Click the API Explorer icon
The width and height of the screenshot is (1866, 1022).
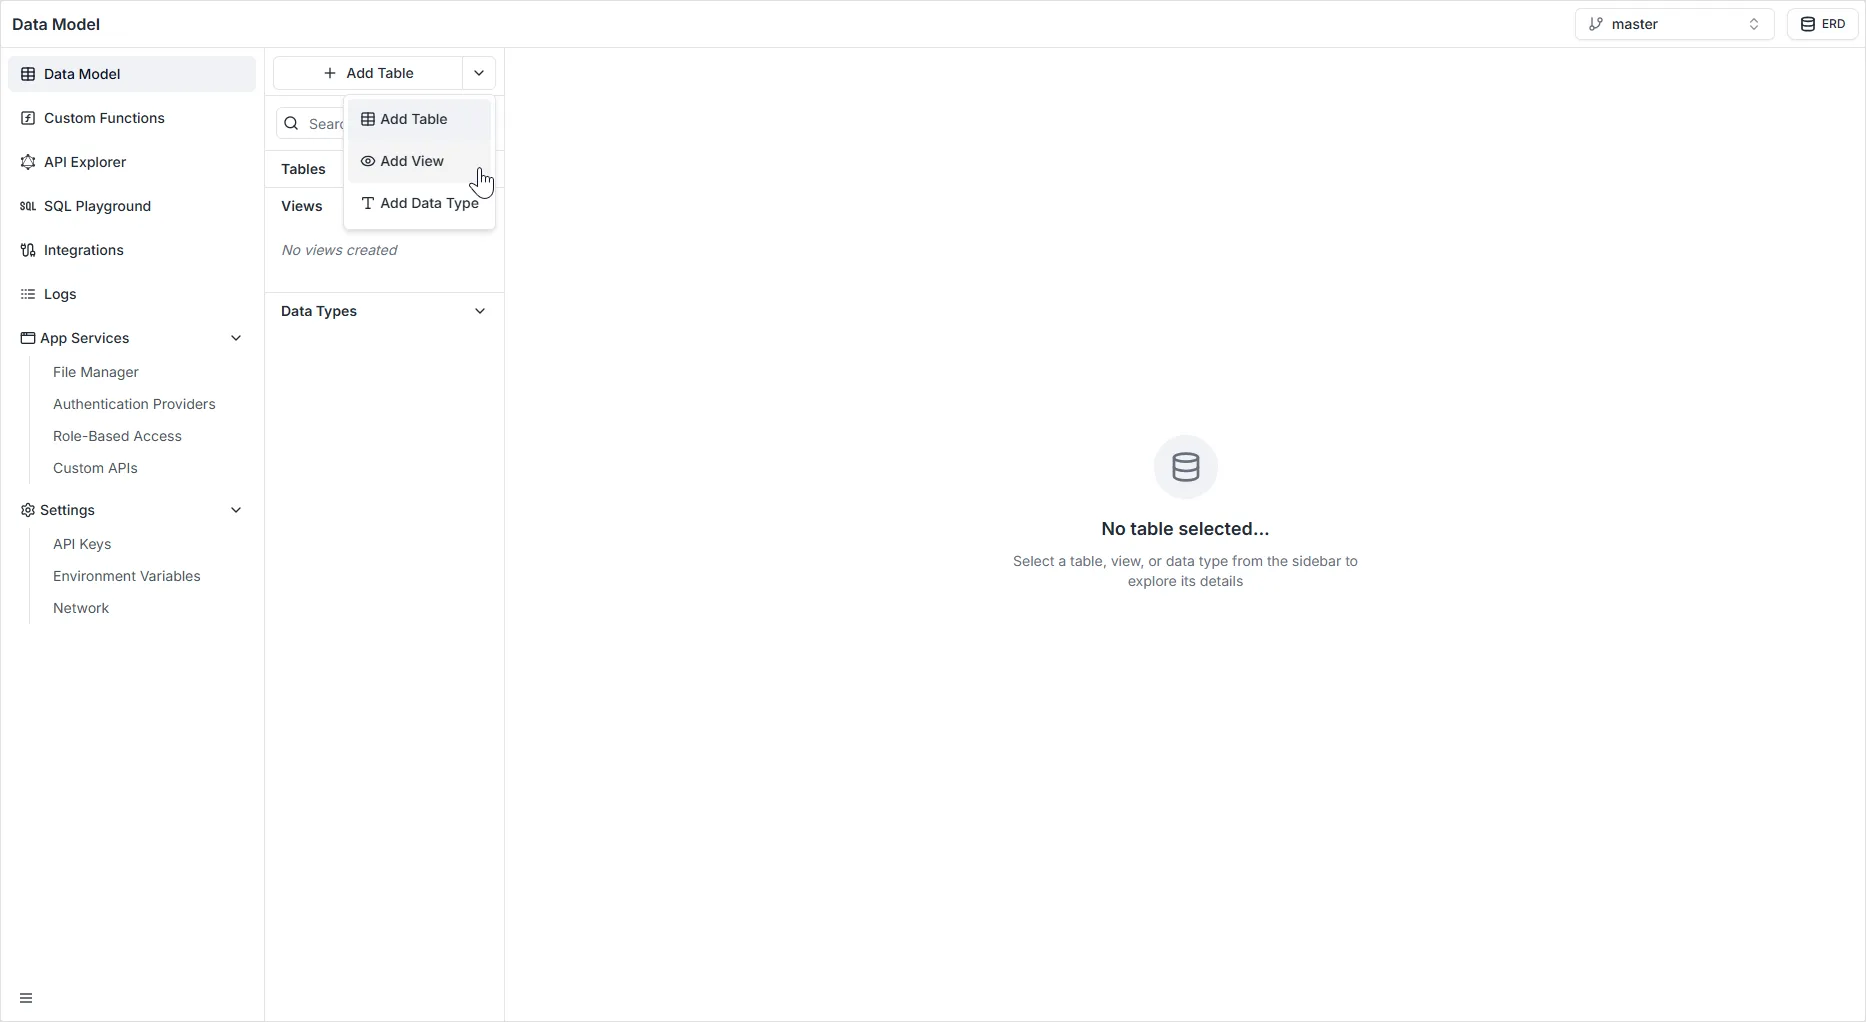[28, 162]
